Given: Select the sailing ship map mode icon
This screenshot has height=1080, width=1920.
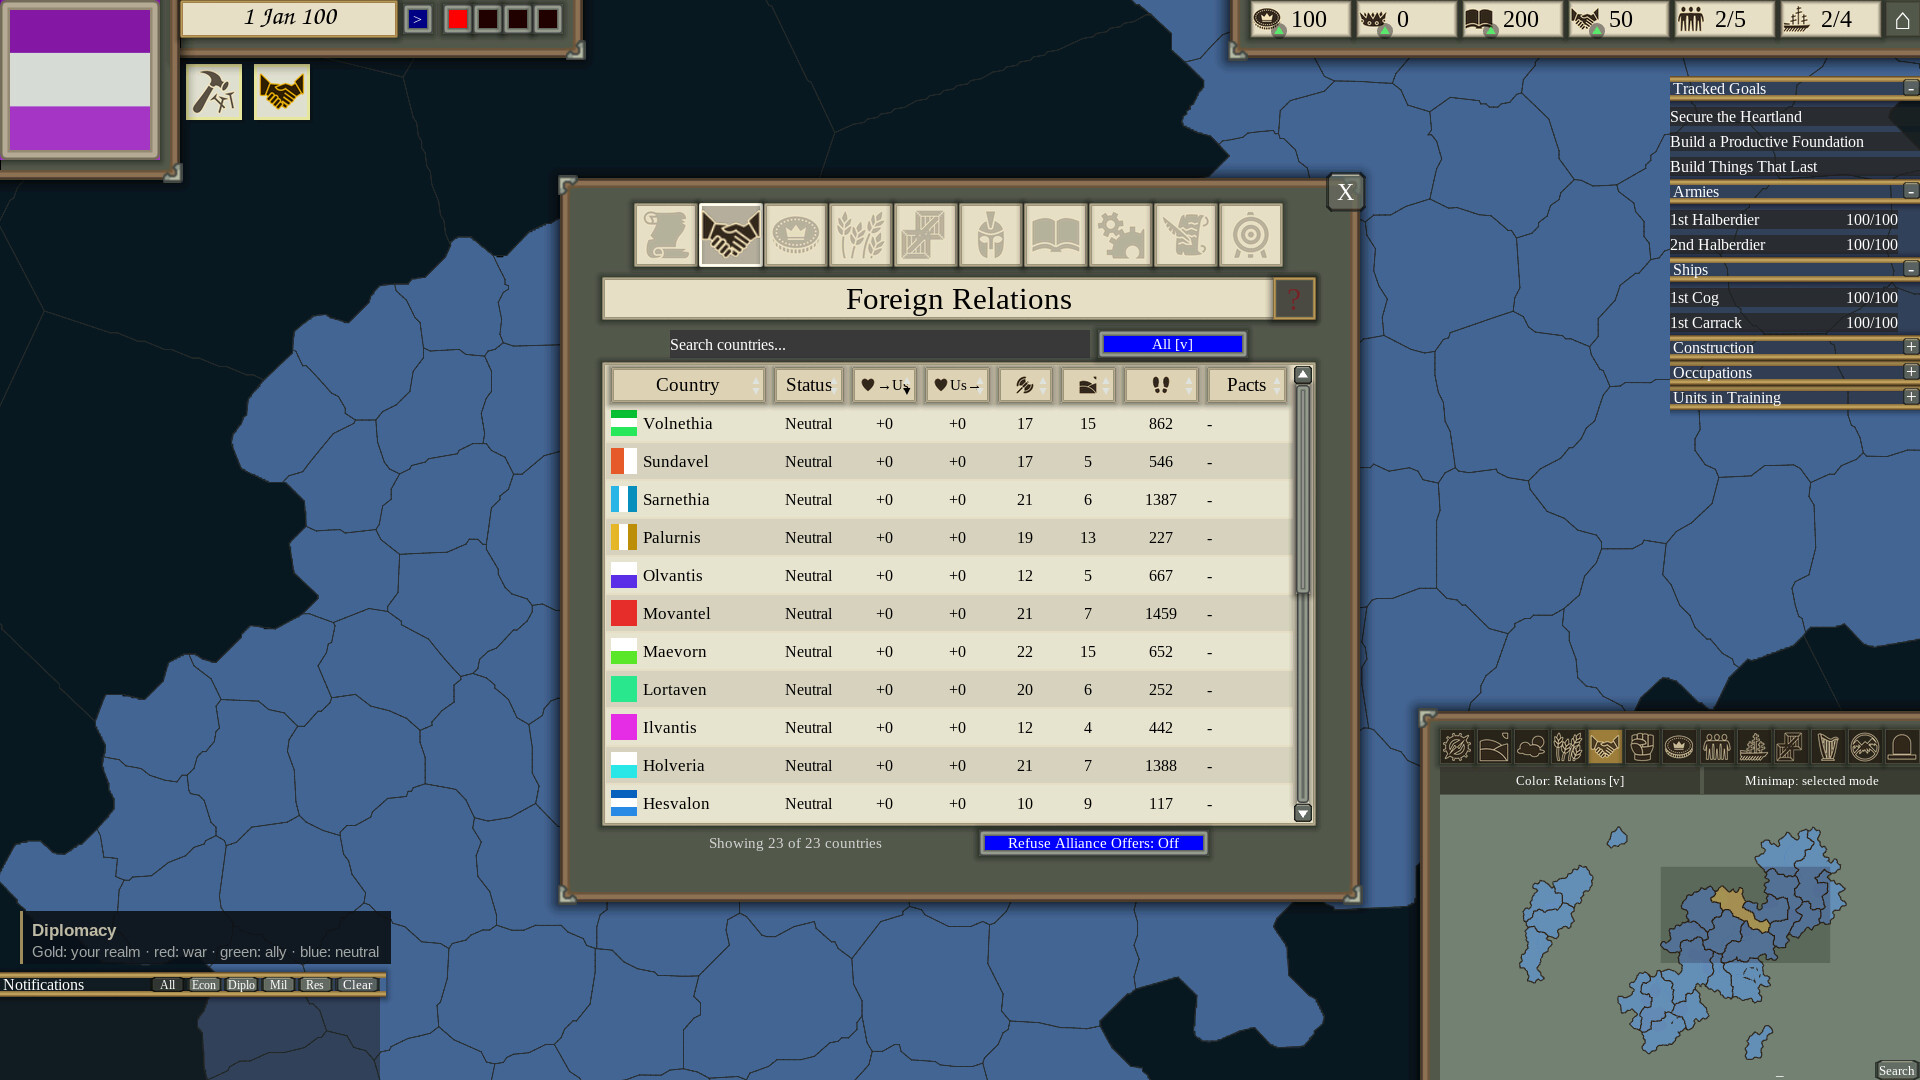Looking at the screenshot, I should (1753, 747).
